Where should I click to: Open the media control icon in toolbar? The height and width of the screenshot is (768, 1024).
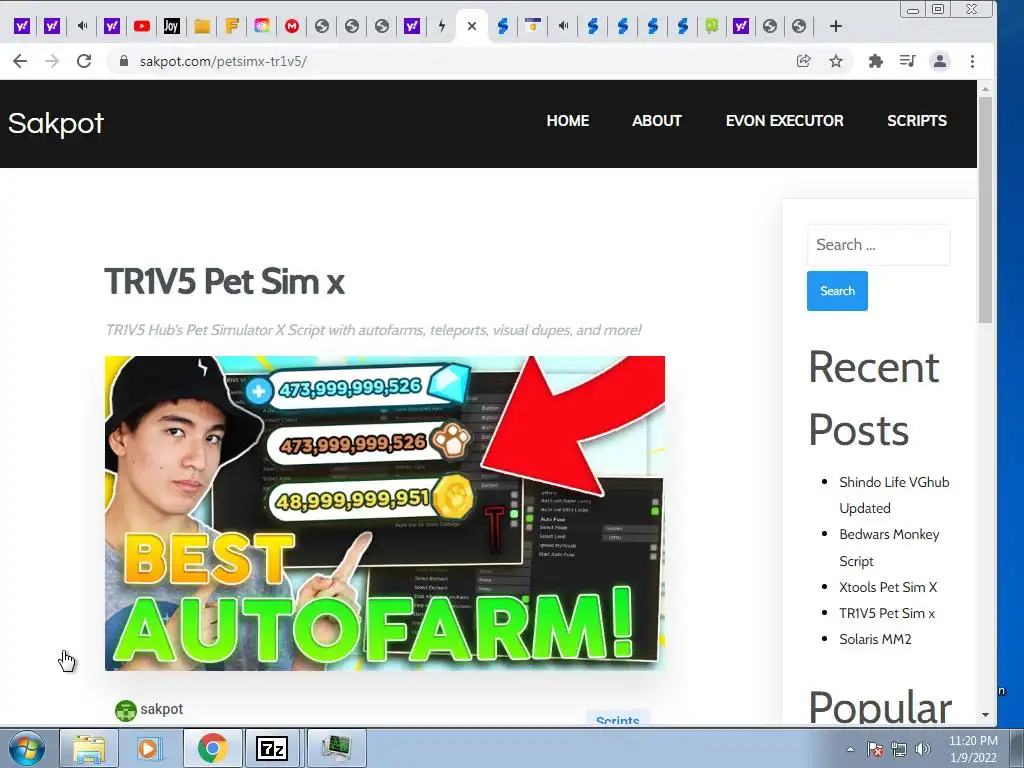point(908,61)
